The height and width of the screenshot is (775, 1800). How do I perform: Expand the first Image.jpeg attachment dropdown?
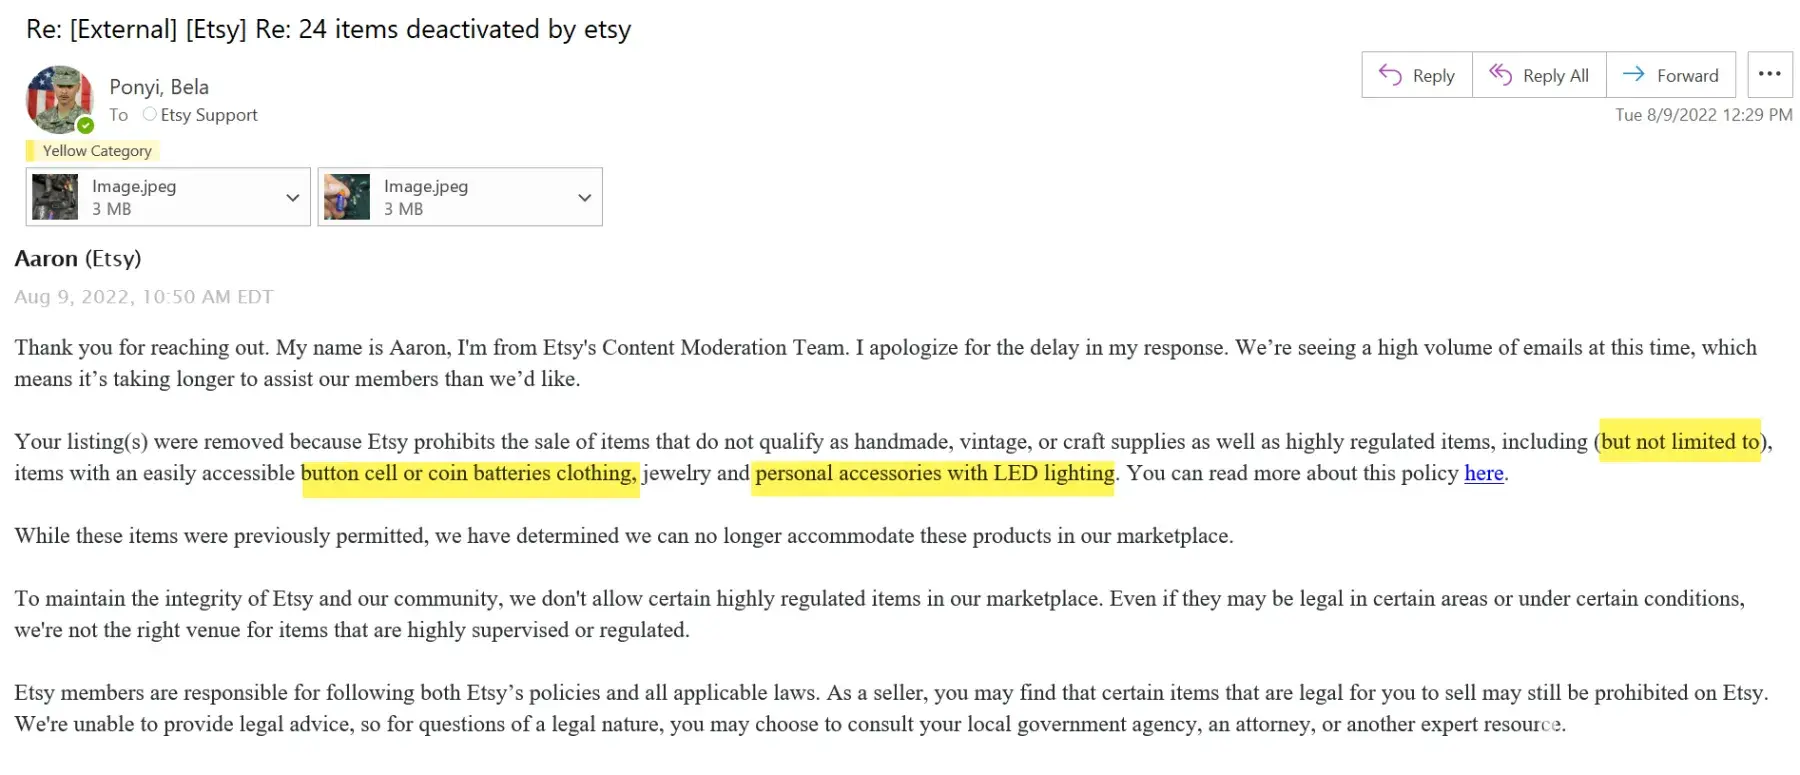pyautogui.click(x=292, y=198)
